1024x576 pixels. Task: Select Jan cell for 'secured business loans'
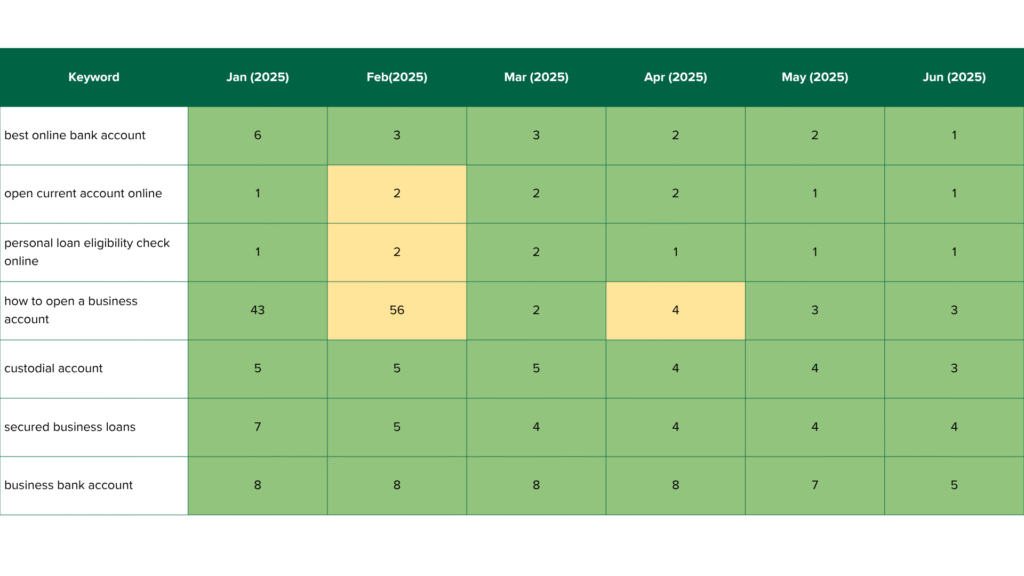click(257, 427)
